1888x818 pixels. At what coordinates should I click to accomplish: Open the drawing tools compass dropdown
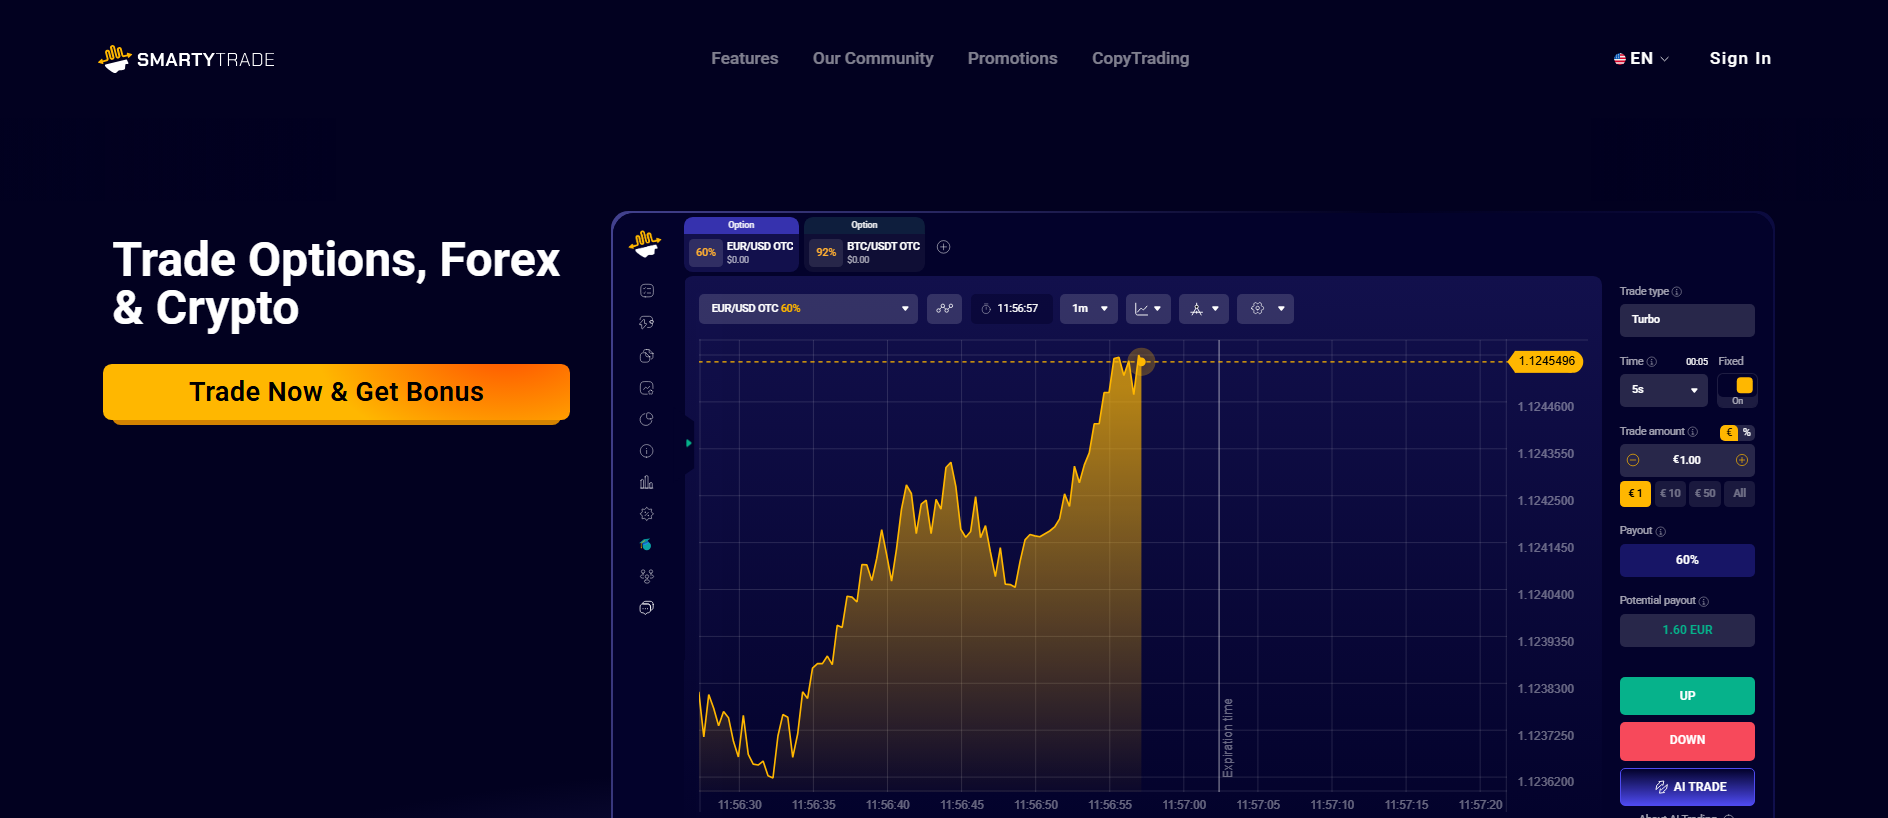(1204, 309)
